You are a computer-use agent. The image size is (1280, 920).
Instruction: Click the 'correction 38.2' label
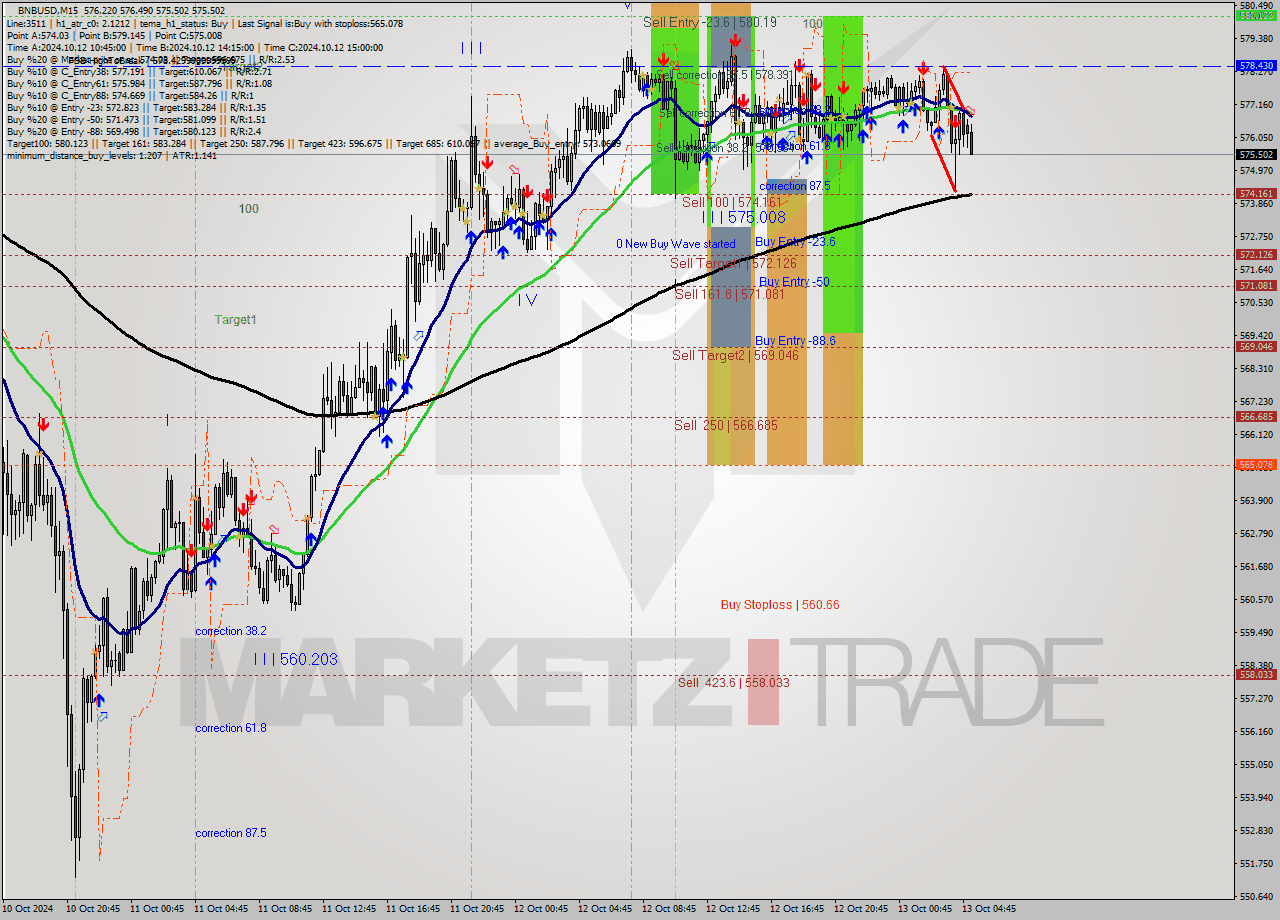click(x=231, y=631)
